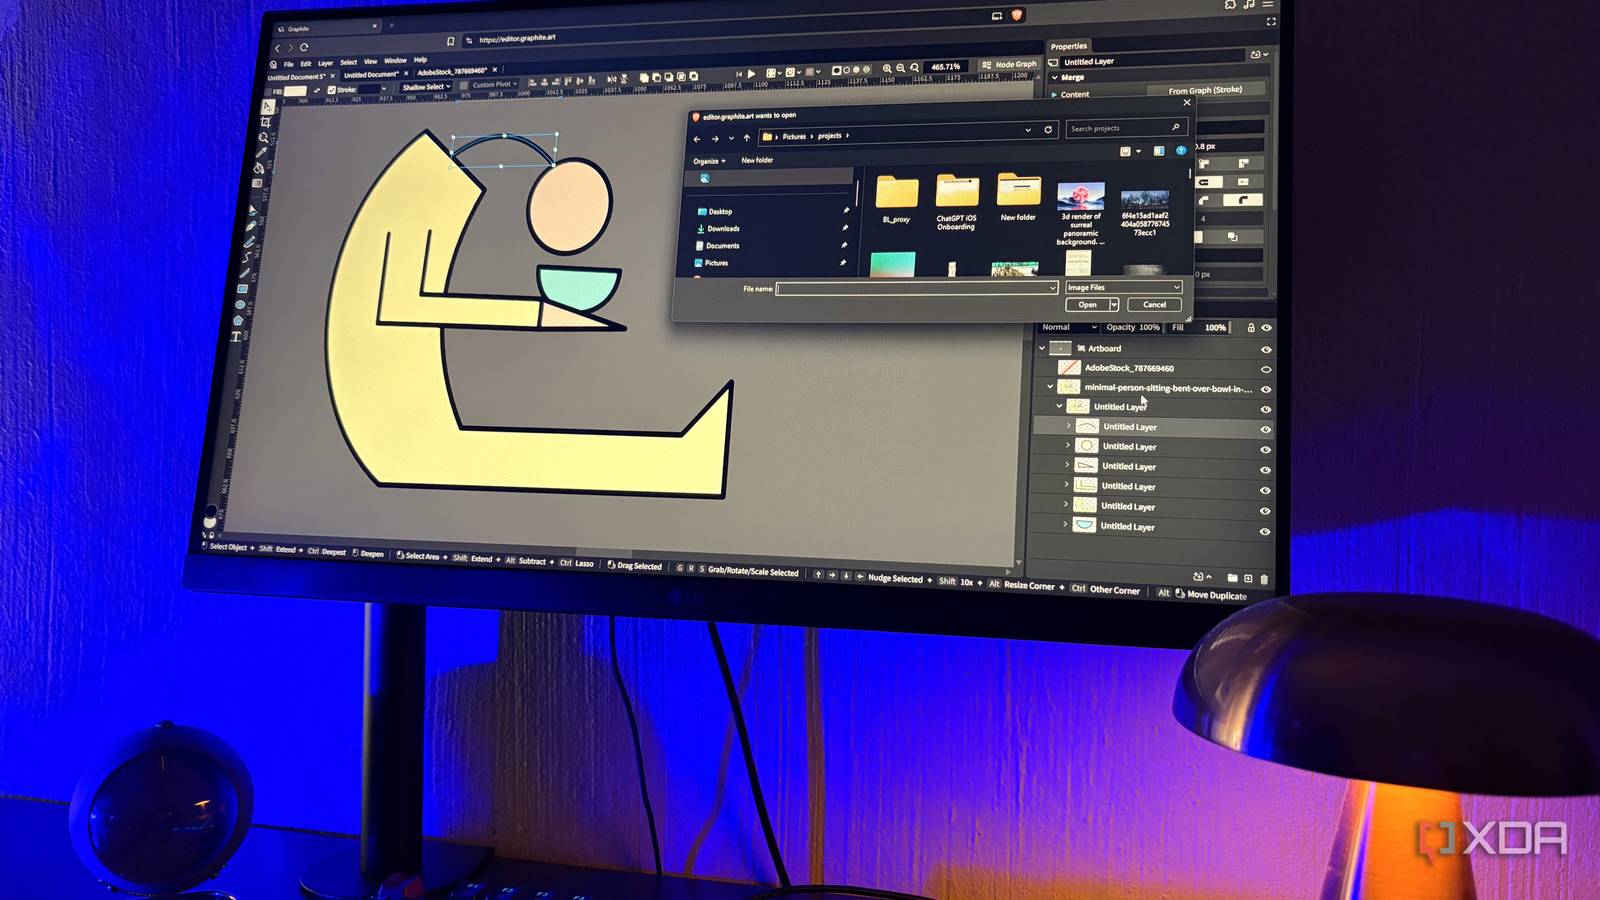Toggle the Stroke checkbox in the options bar

pyautogui.click(x=332, y=90)
